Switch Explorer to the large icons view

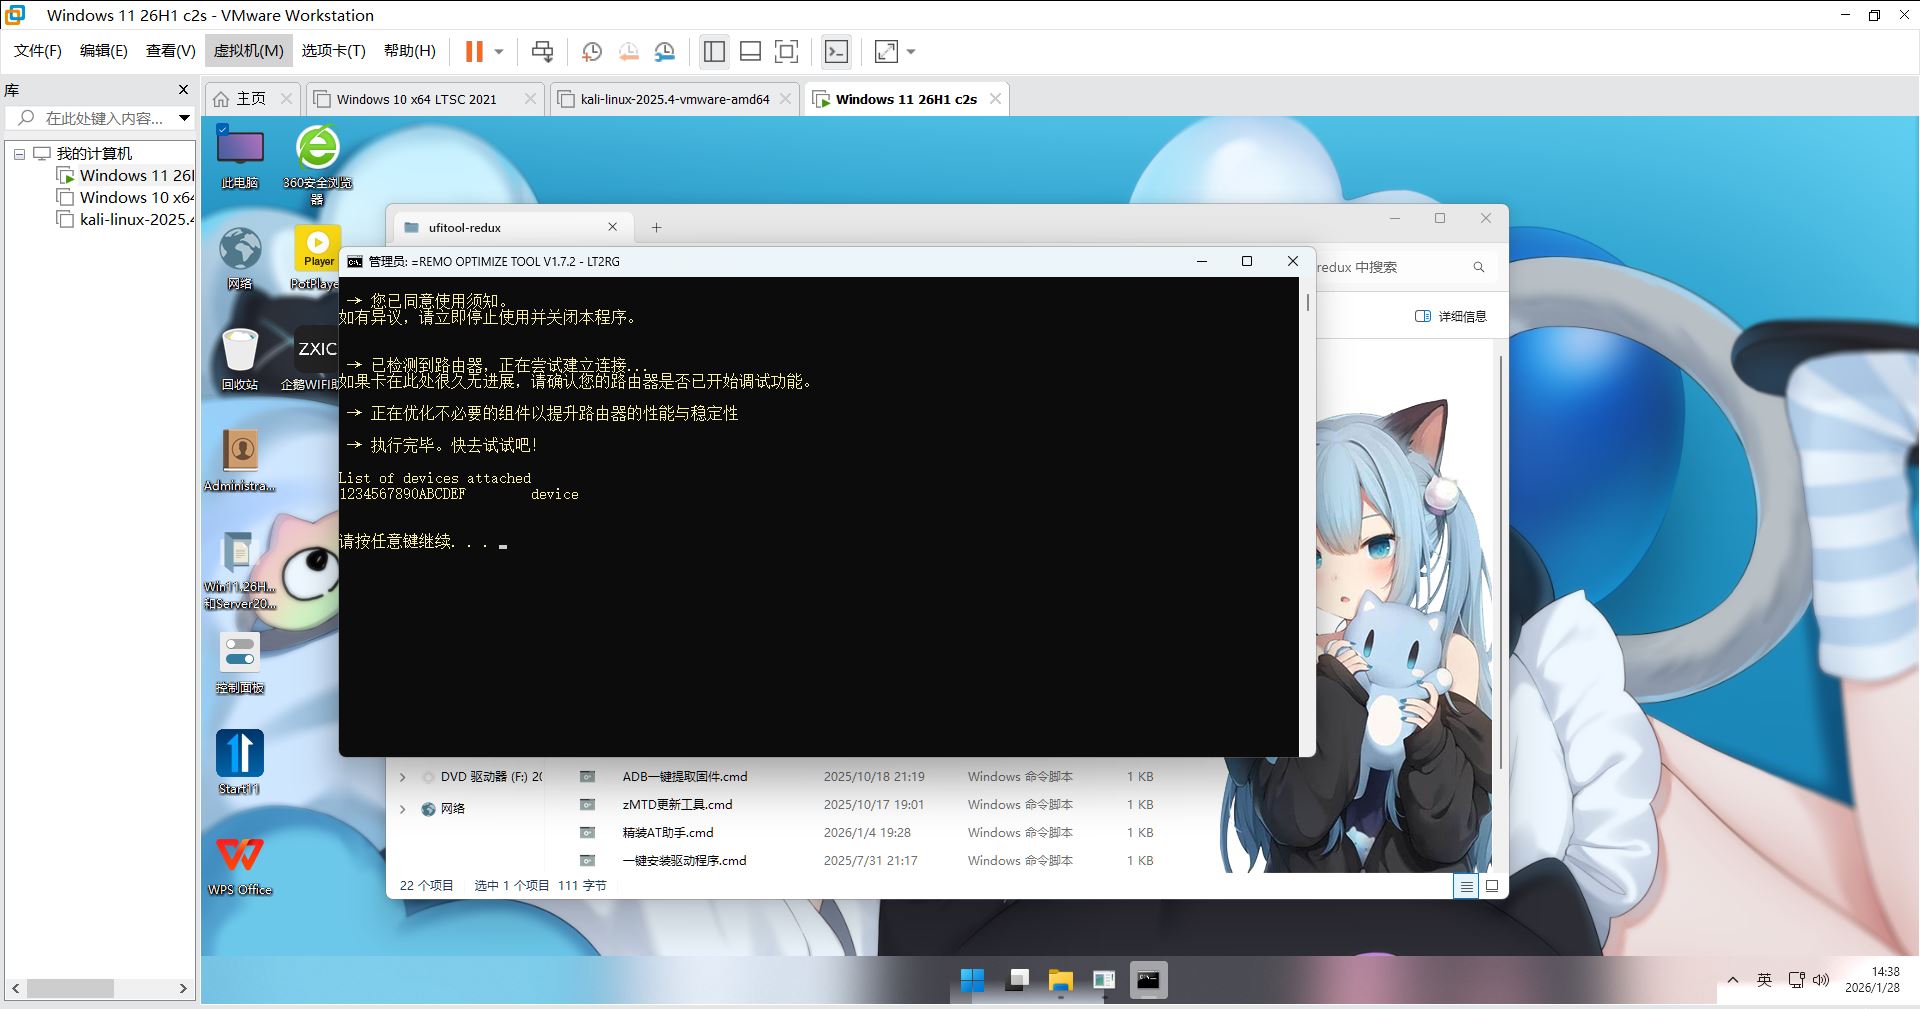coord(1492,886)
